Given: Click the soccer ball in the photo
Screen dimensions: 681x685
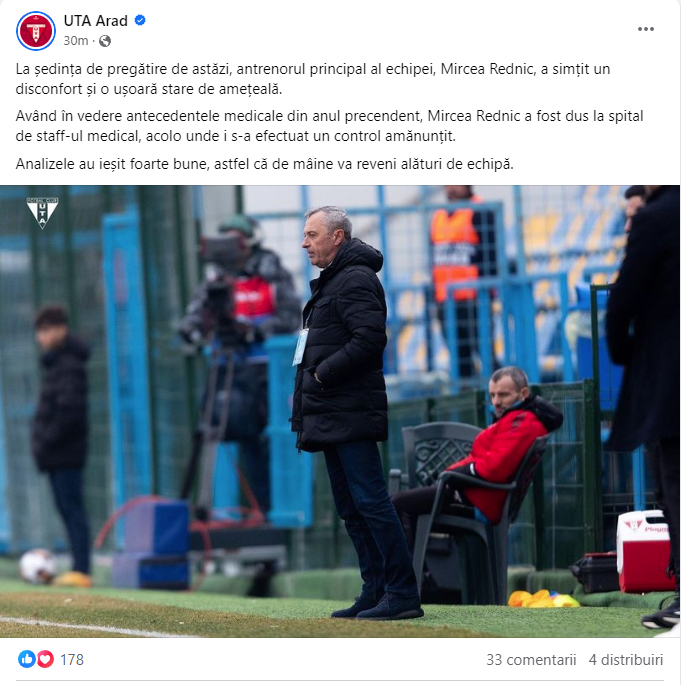Looking at the screenshot, I should click(x=38, y=566).
